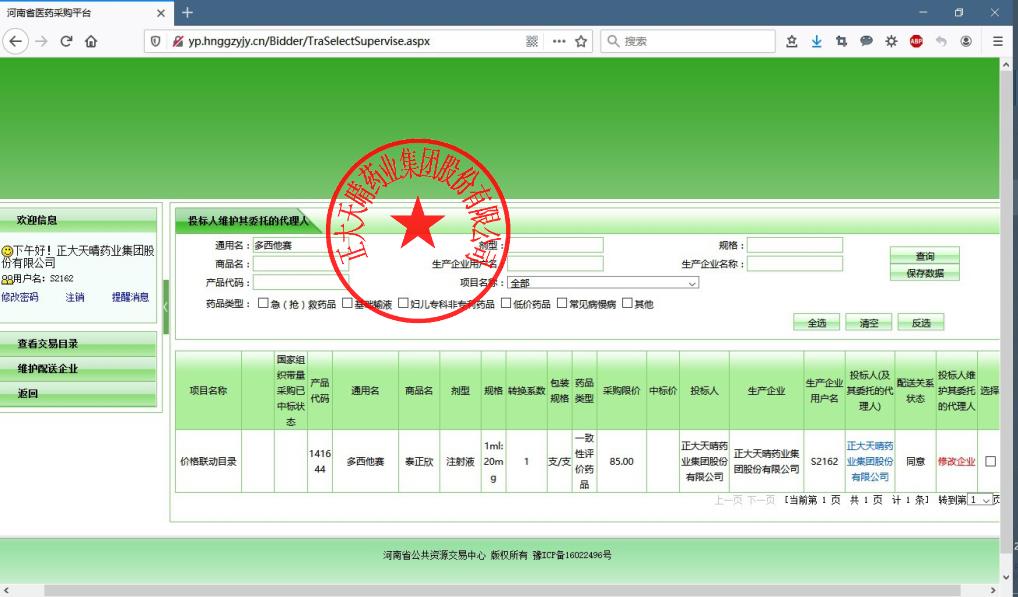This screenshot has width=1018, height=597.
Task: Check the 常见病慢病 checkbox
Action: (562, 303)
